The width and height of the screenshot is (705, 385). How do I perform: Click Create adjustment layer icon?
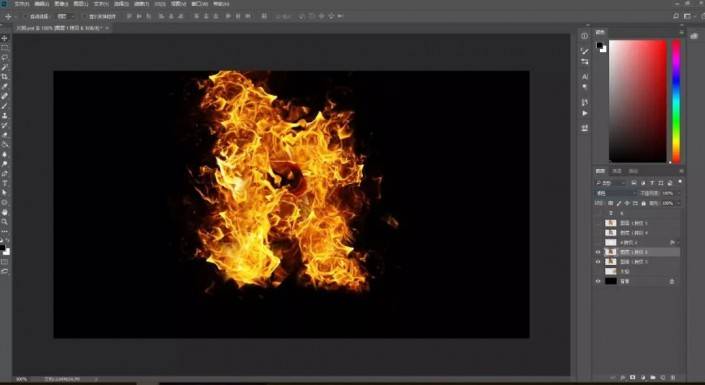pyautogui.click(x=643, y=377)
